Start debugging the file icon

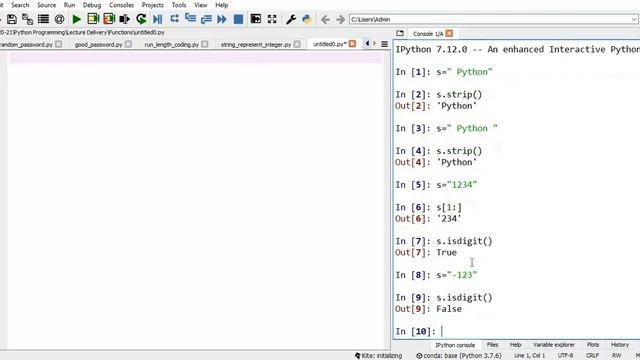tap(158, 19)
